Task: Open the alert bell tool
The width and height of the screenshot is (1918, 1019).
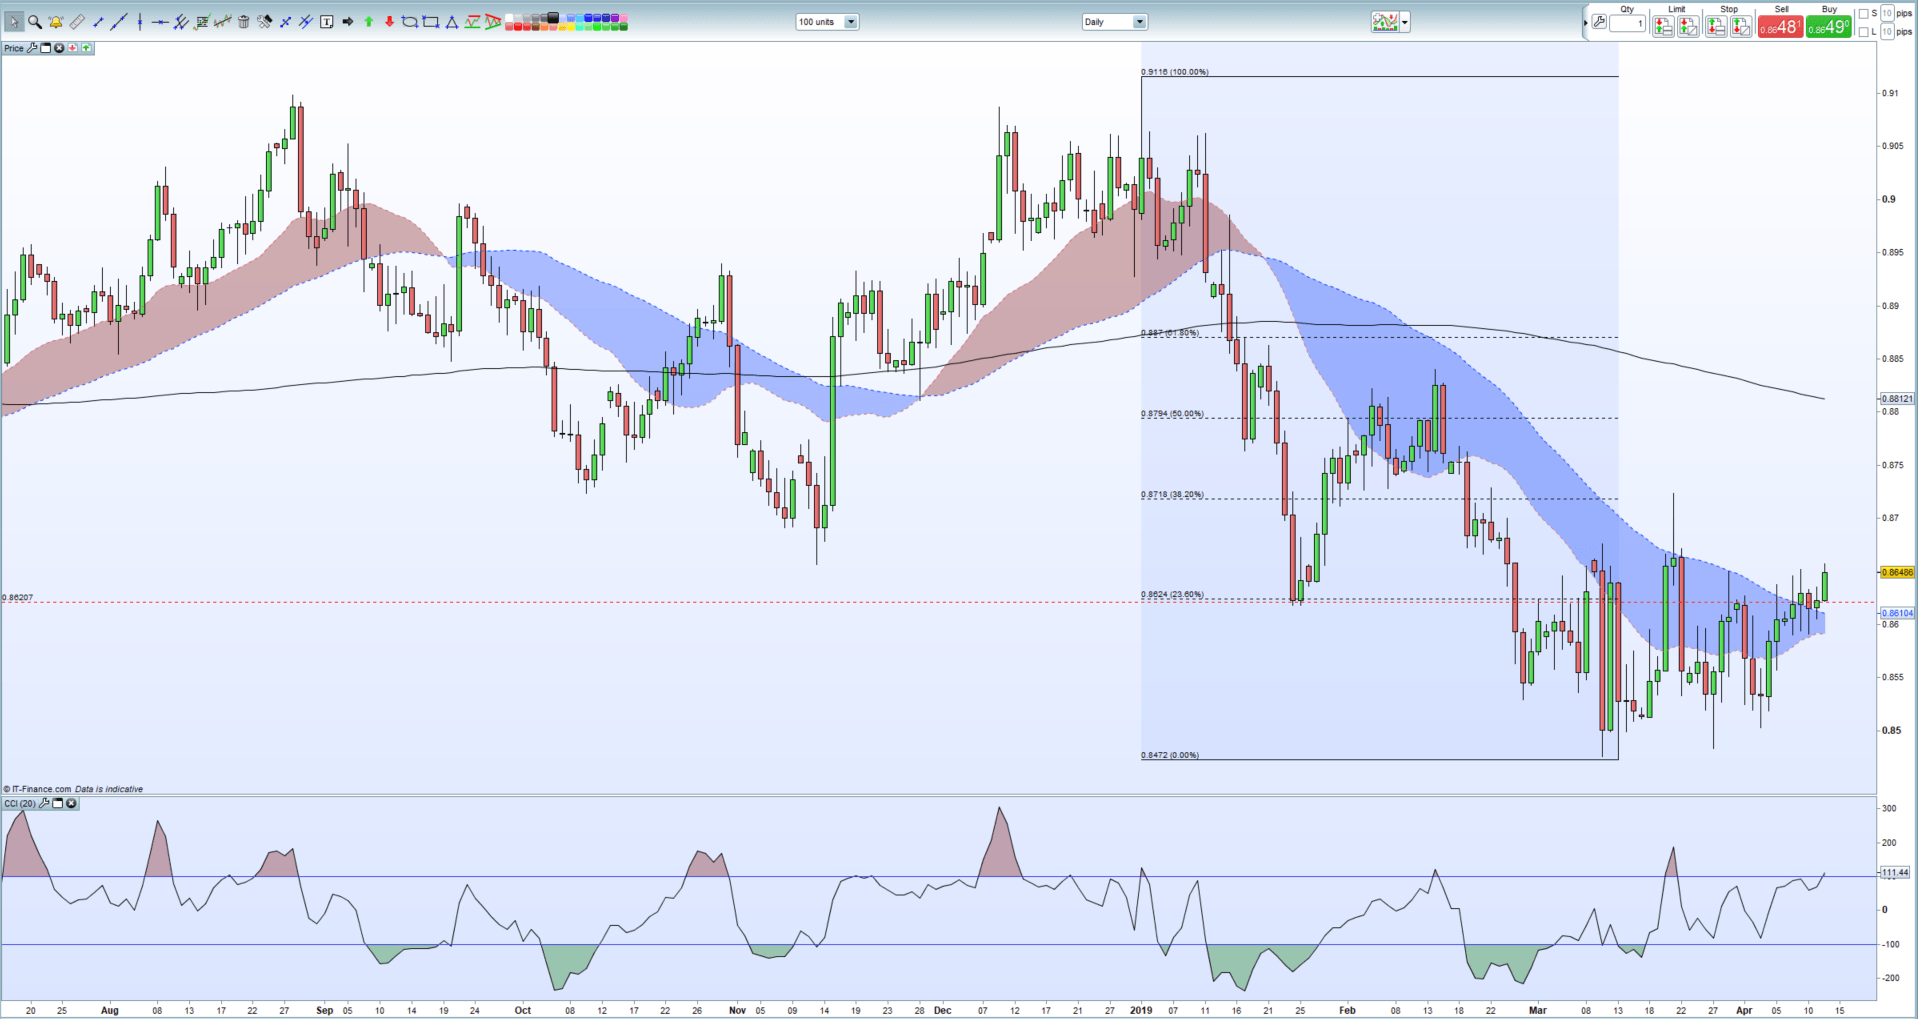Action: click(56, 21)
